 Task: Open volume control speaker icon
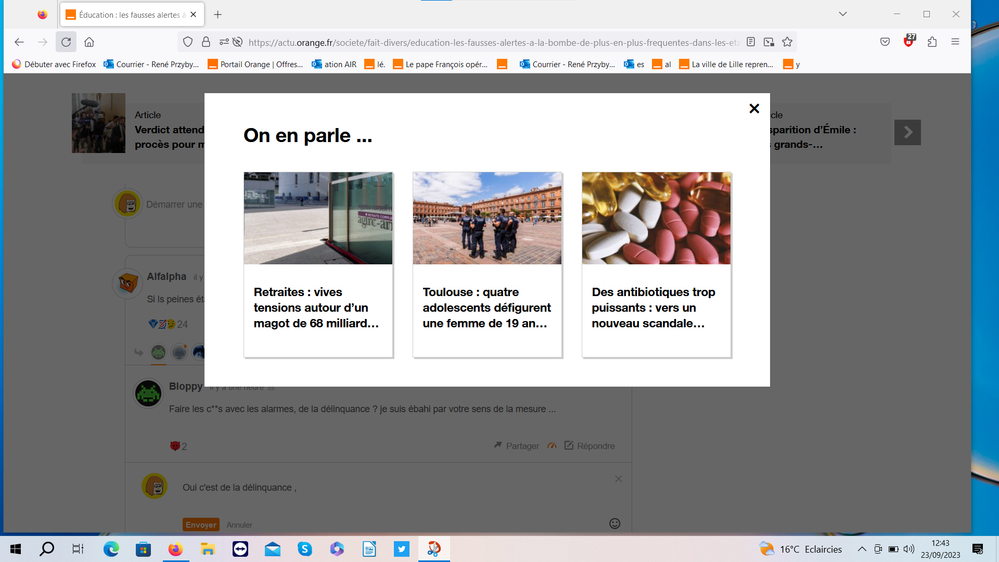pos(909,549)
